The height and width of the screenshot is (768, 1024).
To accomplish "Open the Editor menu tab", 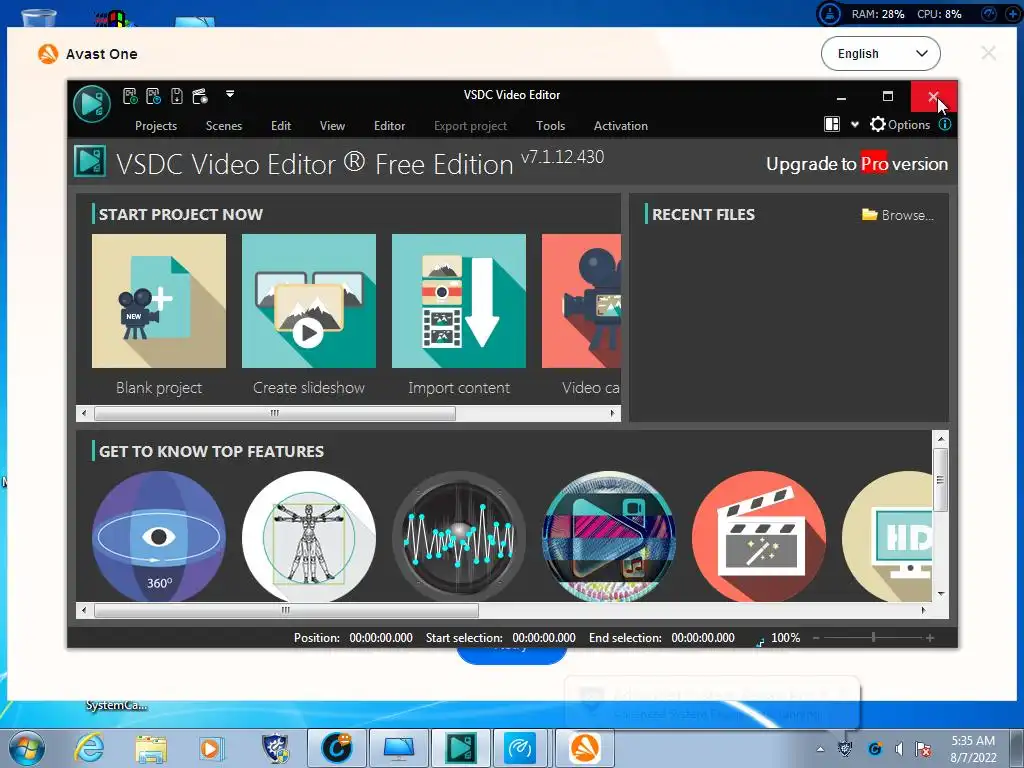I will (x=389, y=126).
